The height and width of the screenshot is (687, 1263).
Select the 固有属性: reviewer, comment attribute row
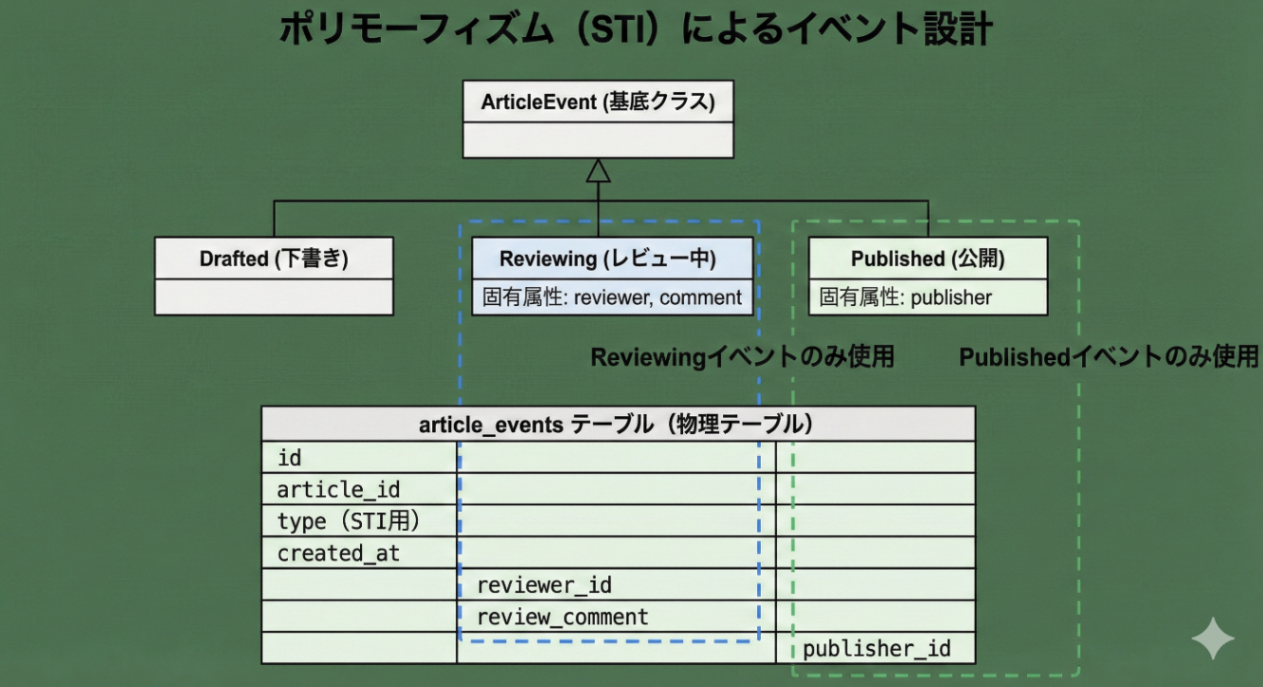click(611, 296)
